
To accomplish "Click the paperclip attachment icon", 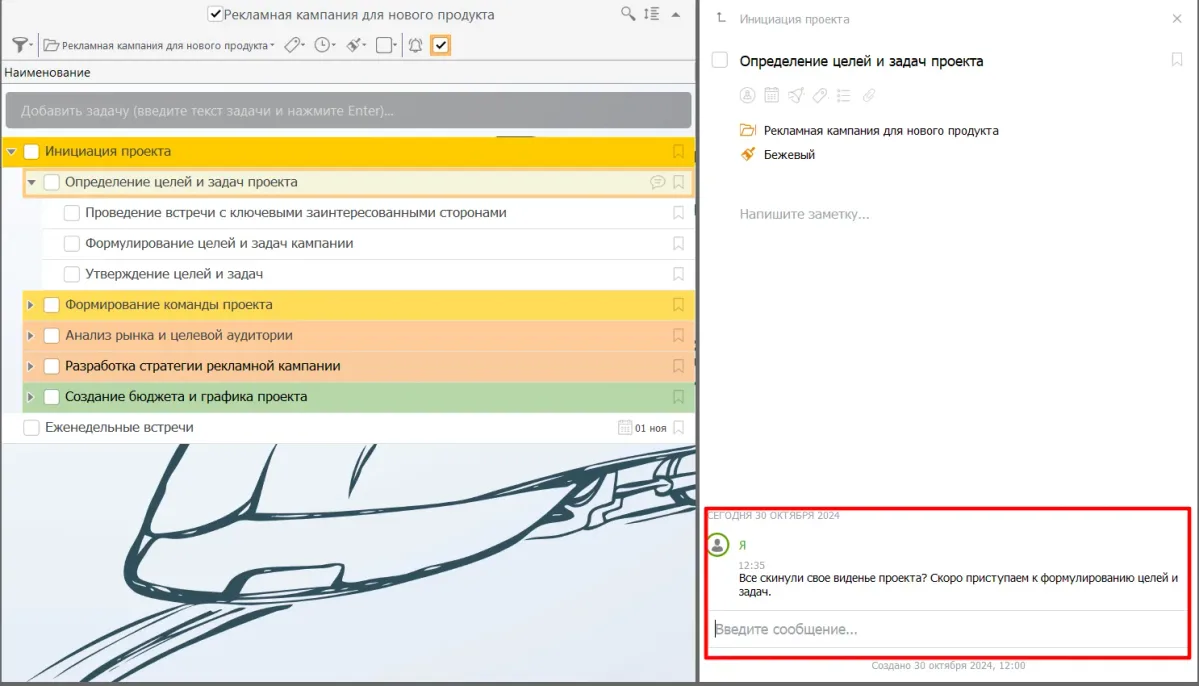I will [x=868, y=95].
